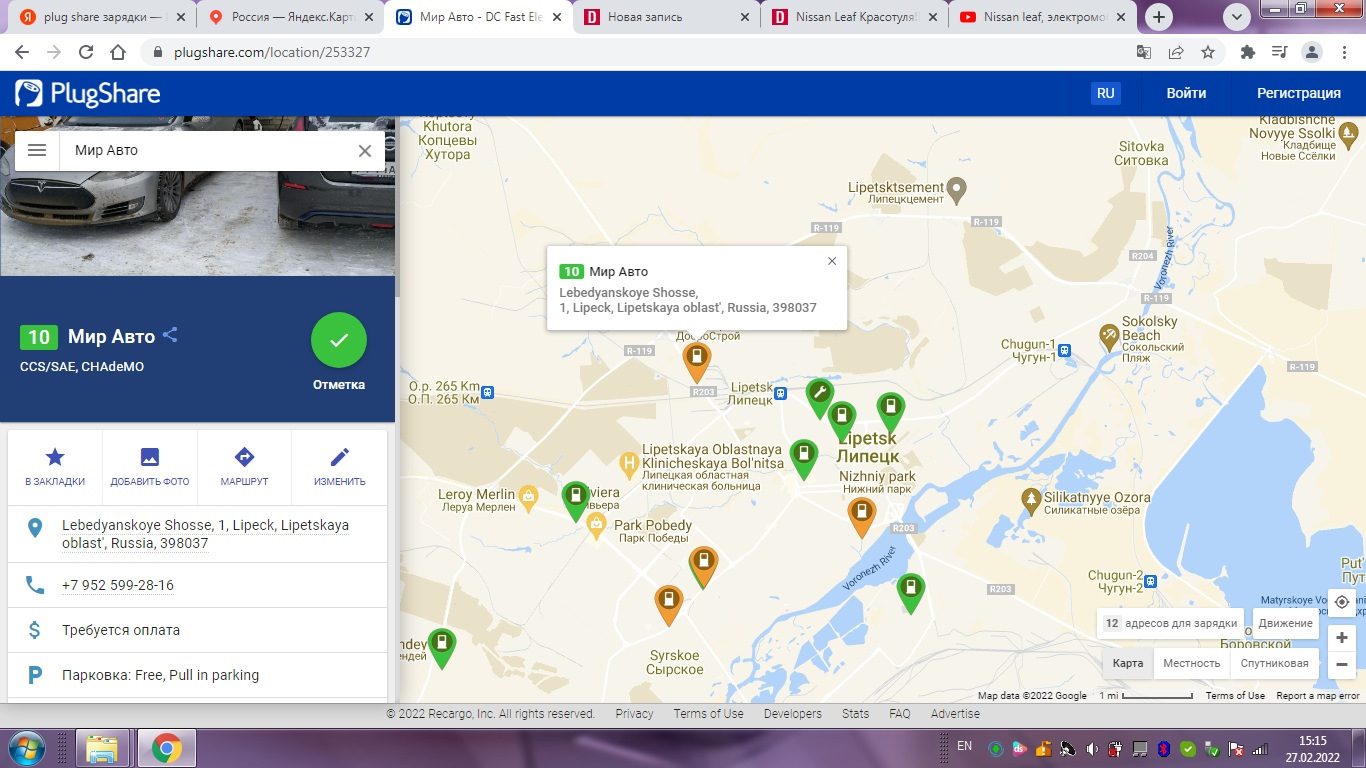Open the PlugShare hamburger menu

click(x=37, y=150)
